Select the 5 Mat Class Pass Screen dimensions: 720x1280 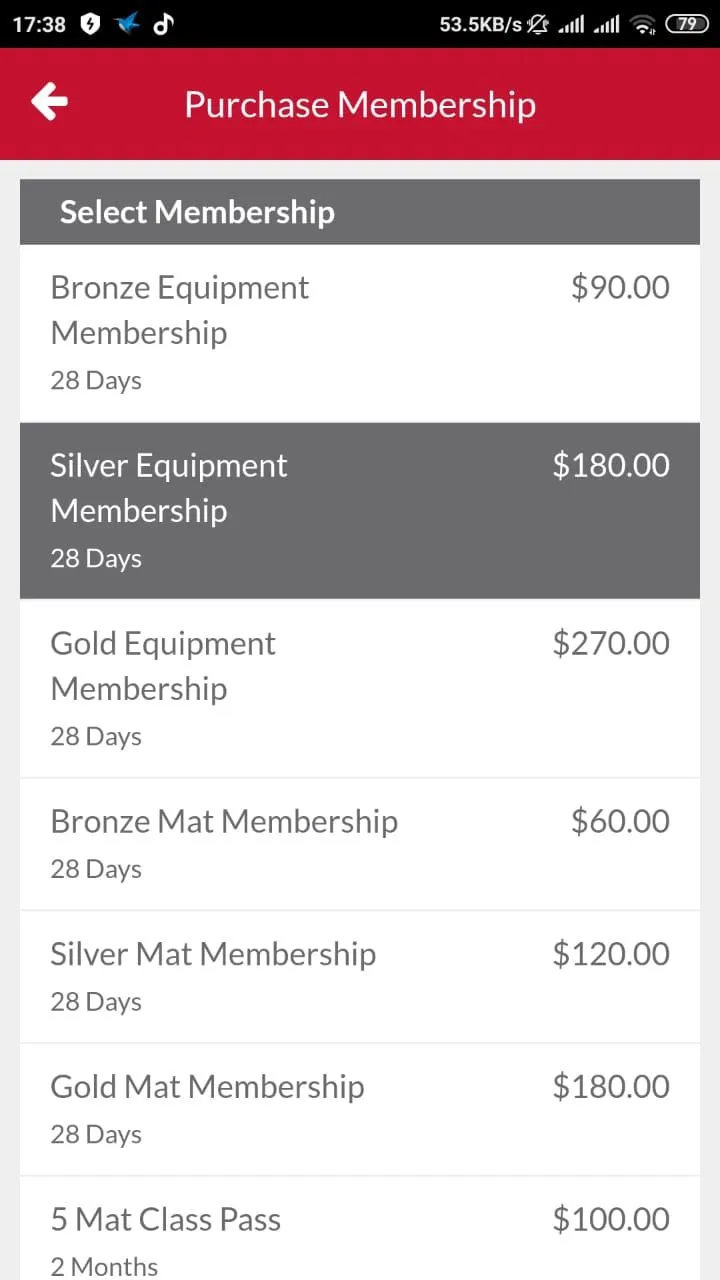pos(360,1229)
